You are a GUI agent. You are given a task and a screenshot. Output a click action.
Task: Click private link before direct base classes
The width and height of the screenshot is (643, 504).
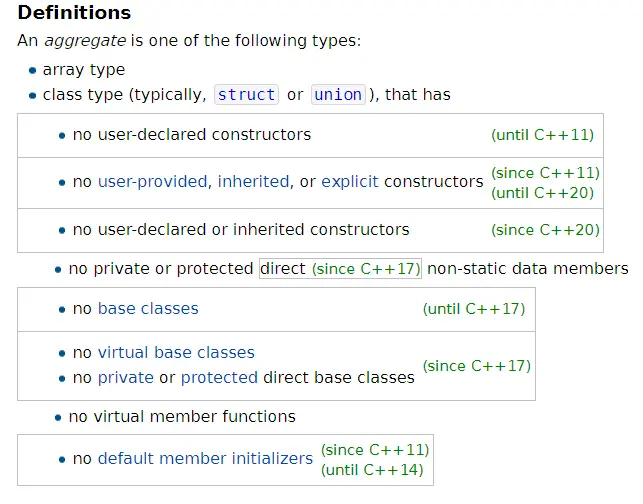coord(126,377)
